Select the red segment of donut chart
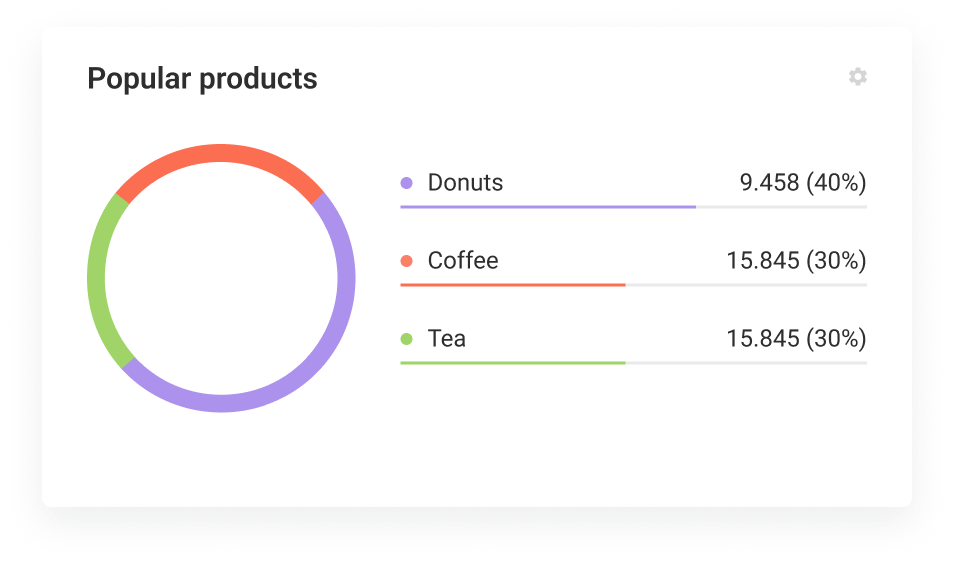Screen dimensions: 954x564 pos(221,153)
